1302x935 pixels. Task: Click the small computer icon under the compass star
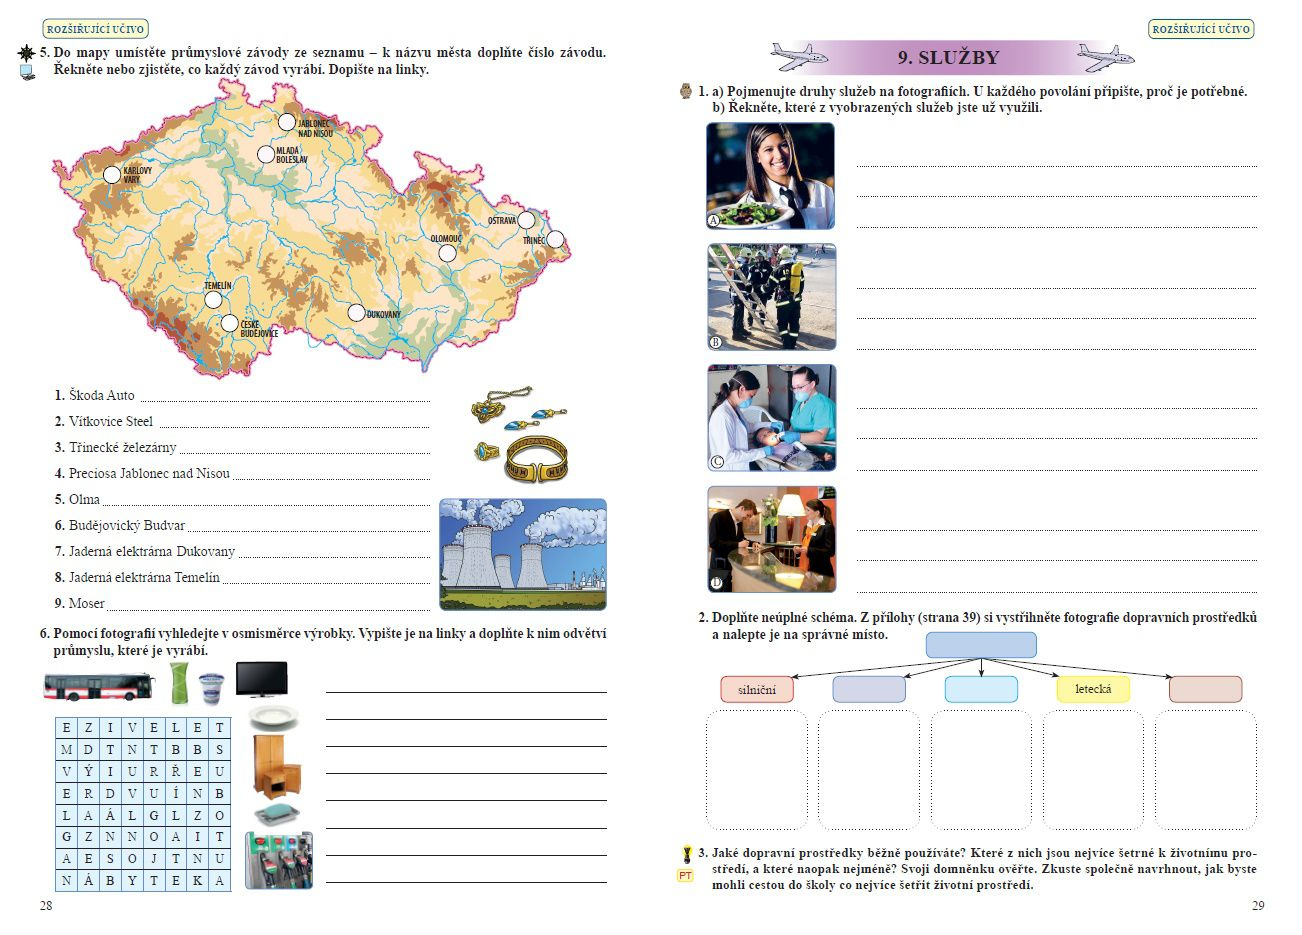pos(27,72)
